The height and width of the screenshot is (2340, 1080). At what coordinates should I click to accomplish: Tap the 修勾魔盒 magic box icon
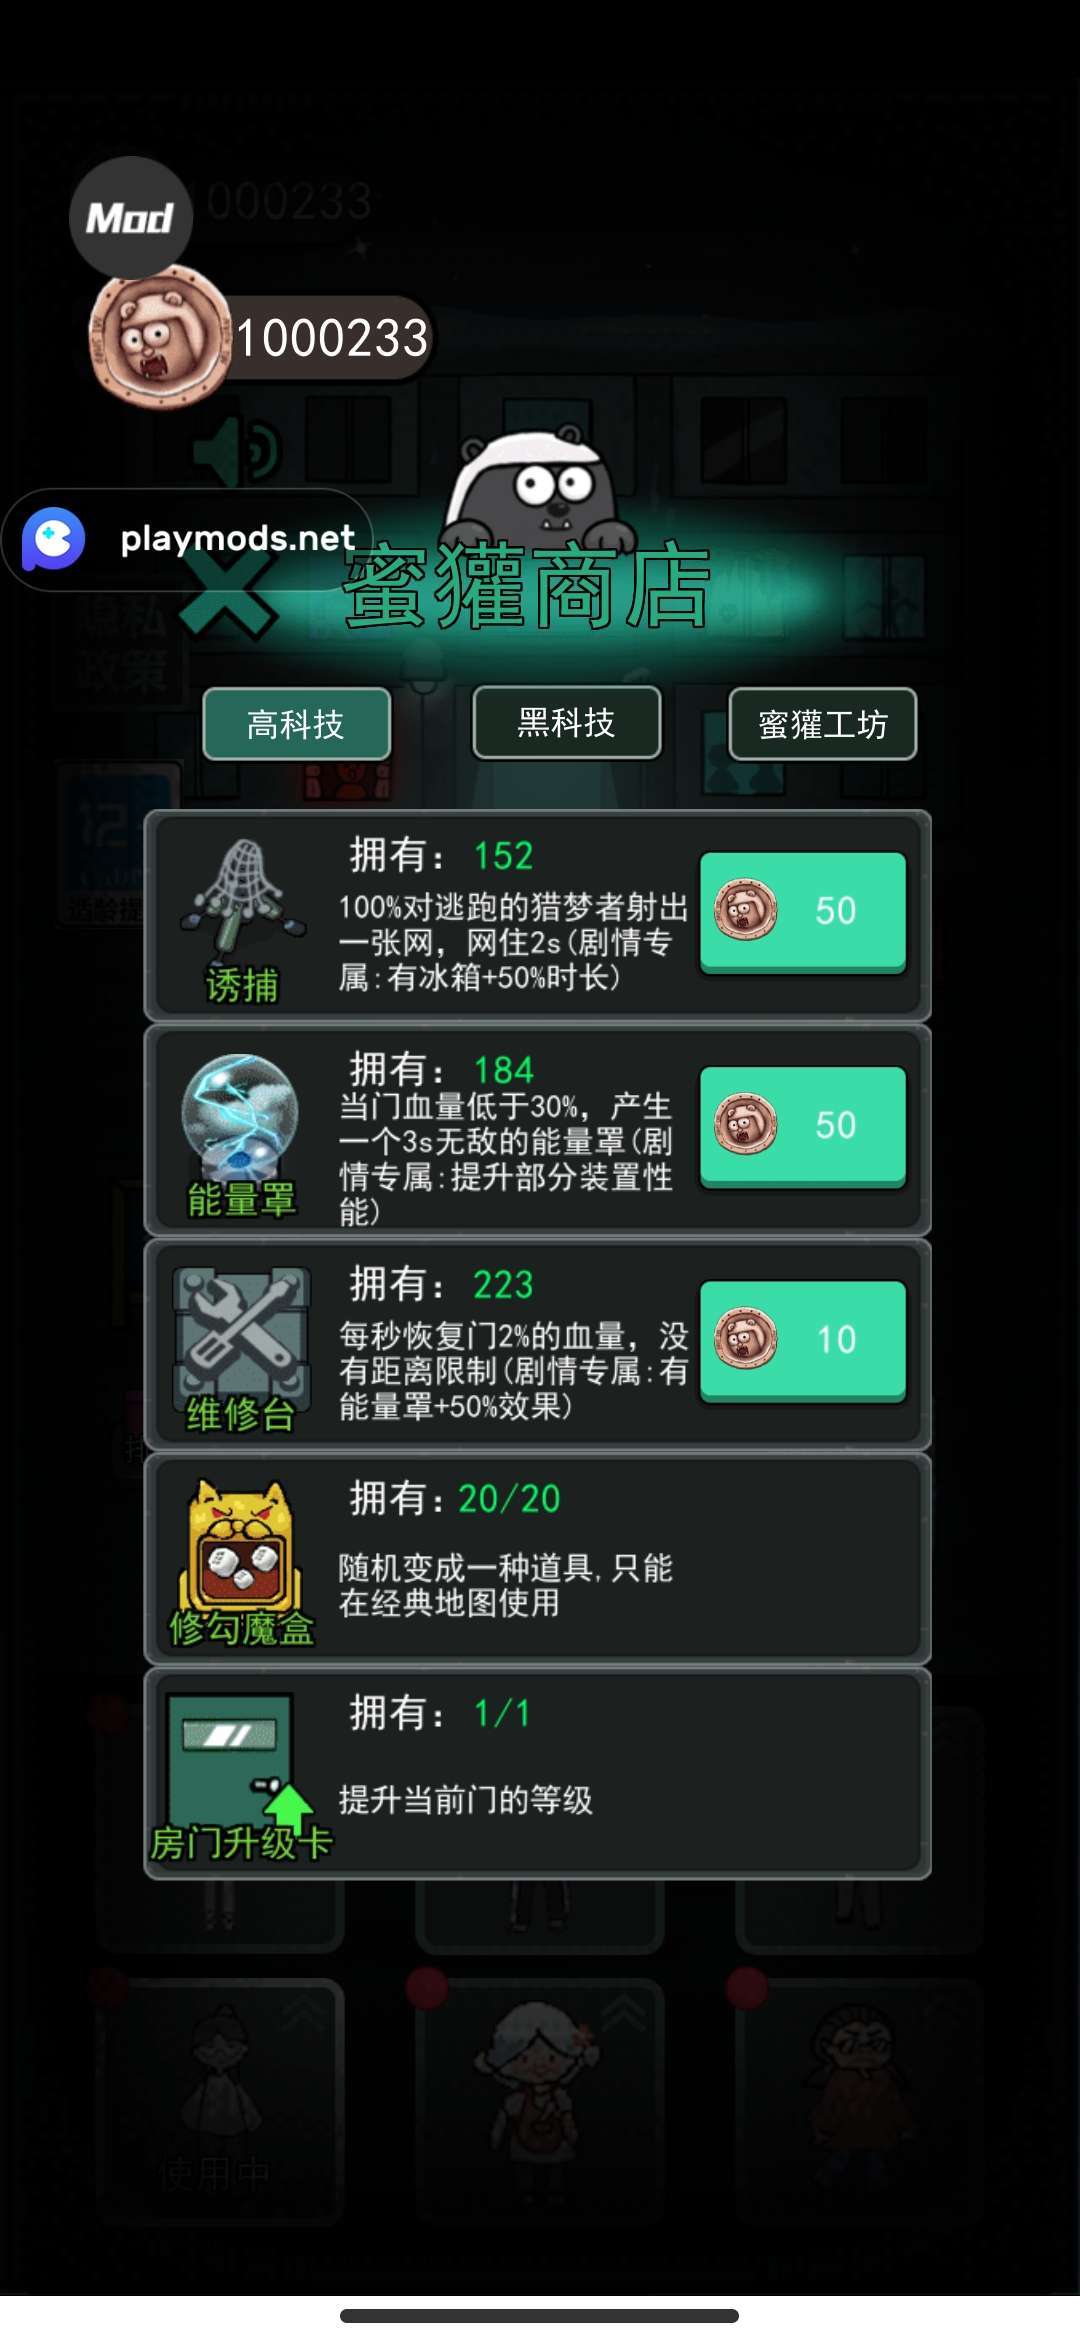tap(240, 1546)
